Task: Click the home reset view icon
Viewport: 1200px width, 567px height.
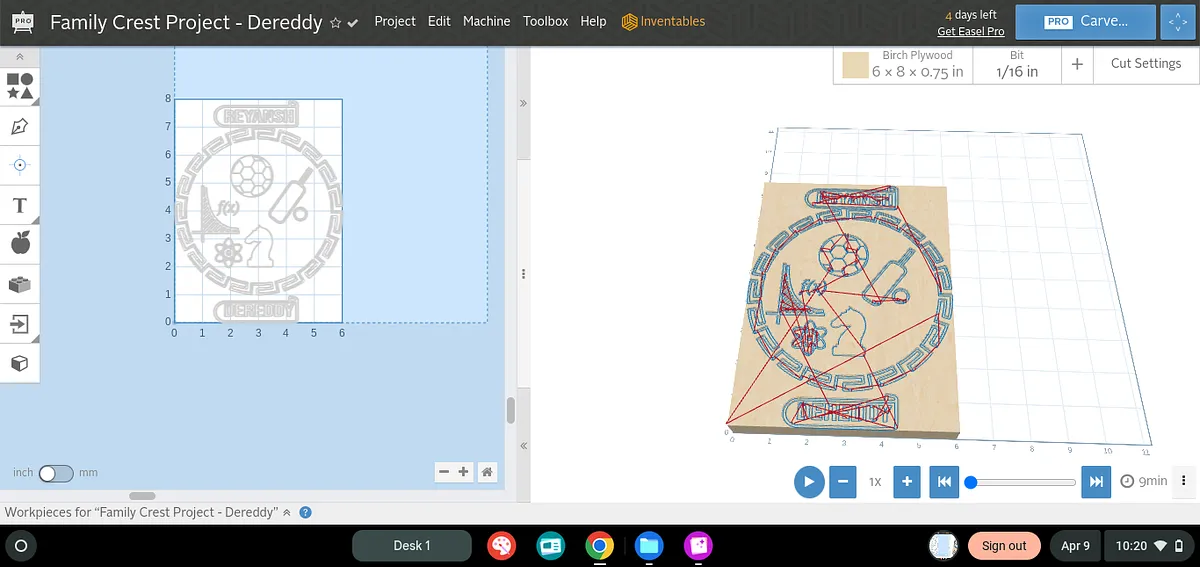Action: pyautogui.click(x=487, y=472)
